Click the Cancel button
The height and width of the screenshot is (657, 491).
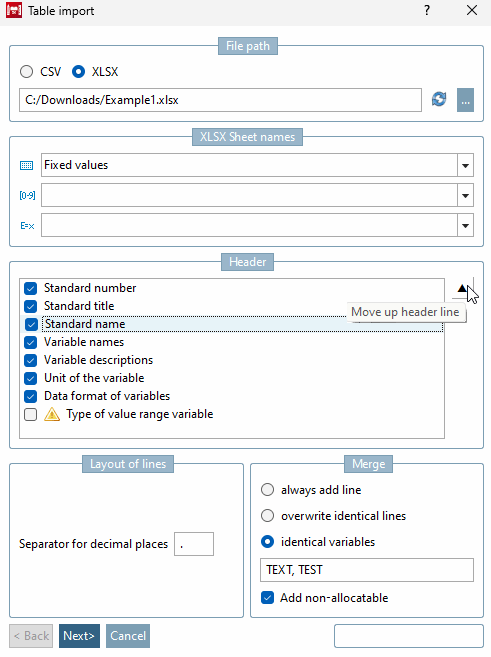[128, 636]
